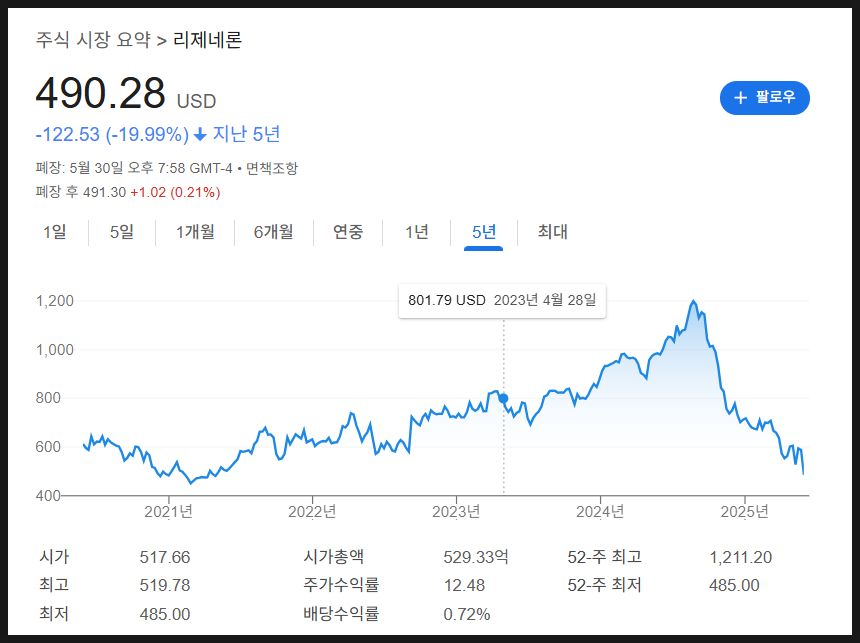Click the 주가수익률 label
This screenshot has width=860, height=643.
(x=341, y=585)
